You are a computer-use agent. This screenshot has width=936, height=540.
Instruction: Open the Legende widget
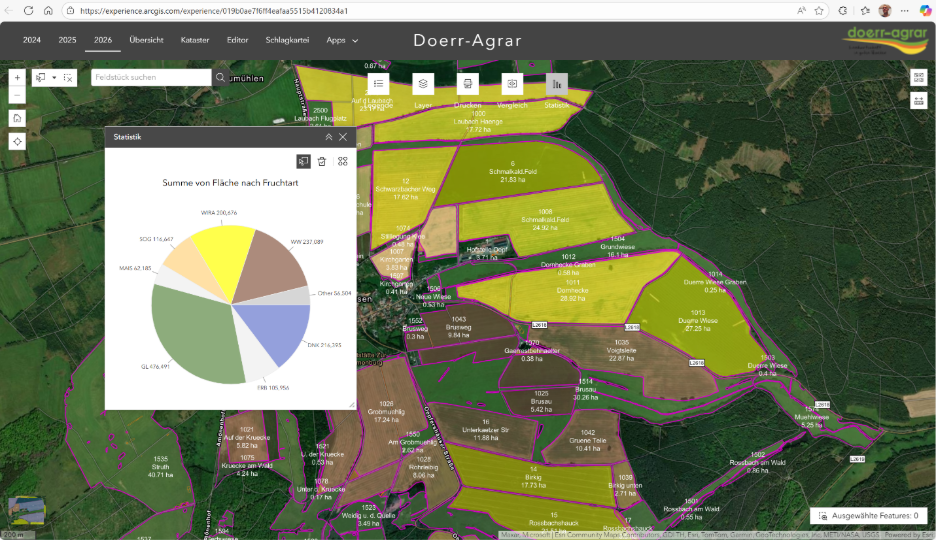pos(378,84)
